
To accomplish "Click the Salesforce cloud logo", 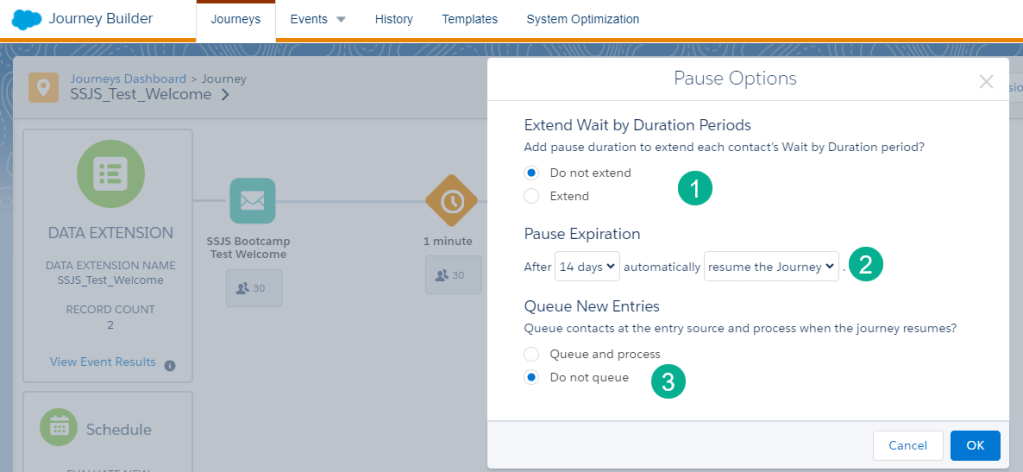I will click(26, 19).
